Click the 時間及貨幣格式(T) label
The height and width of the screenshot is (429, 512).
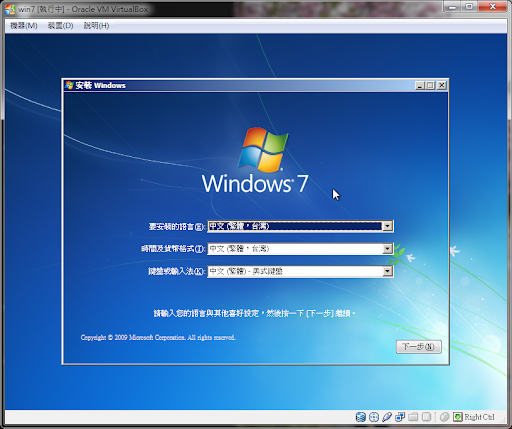pos(173,249)
